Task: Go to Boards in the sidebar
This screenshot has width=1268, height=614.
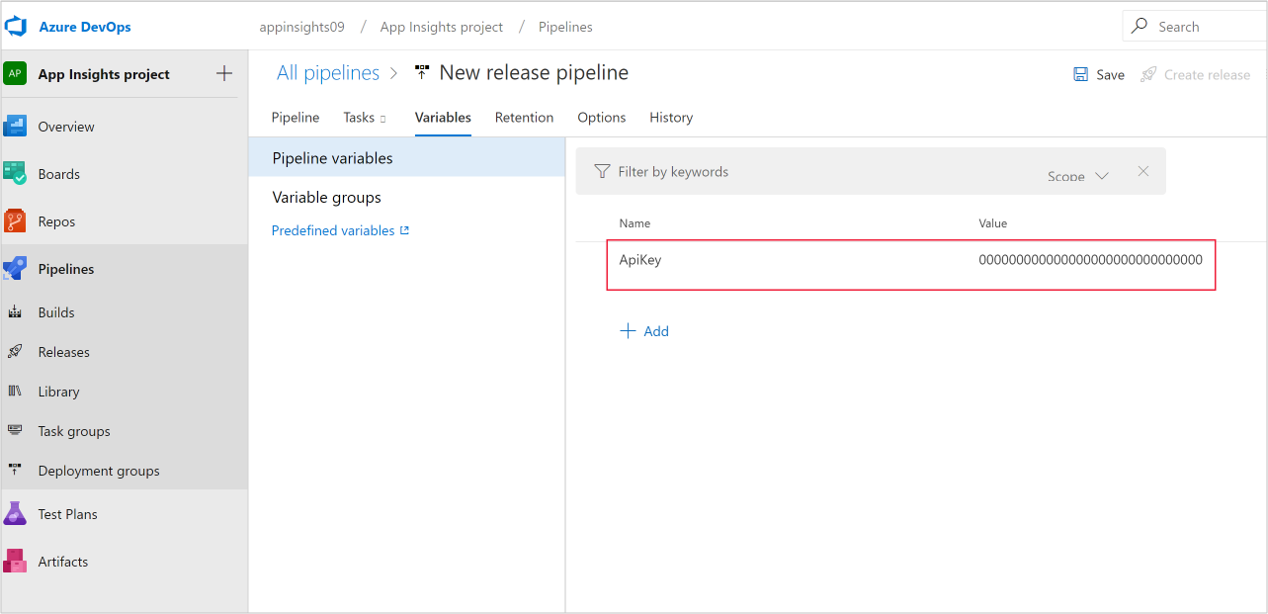Action: (59, 174)
